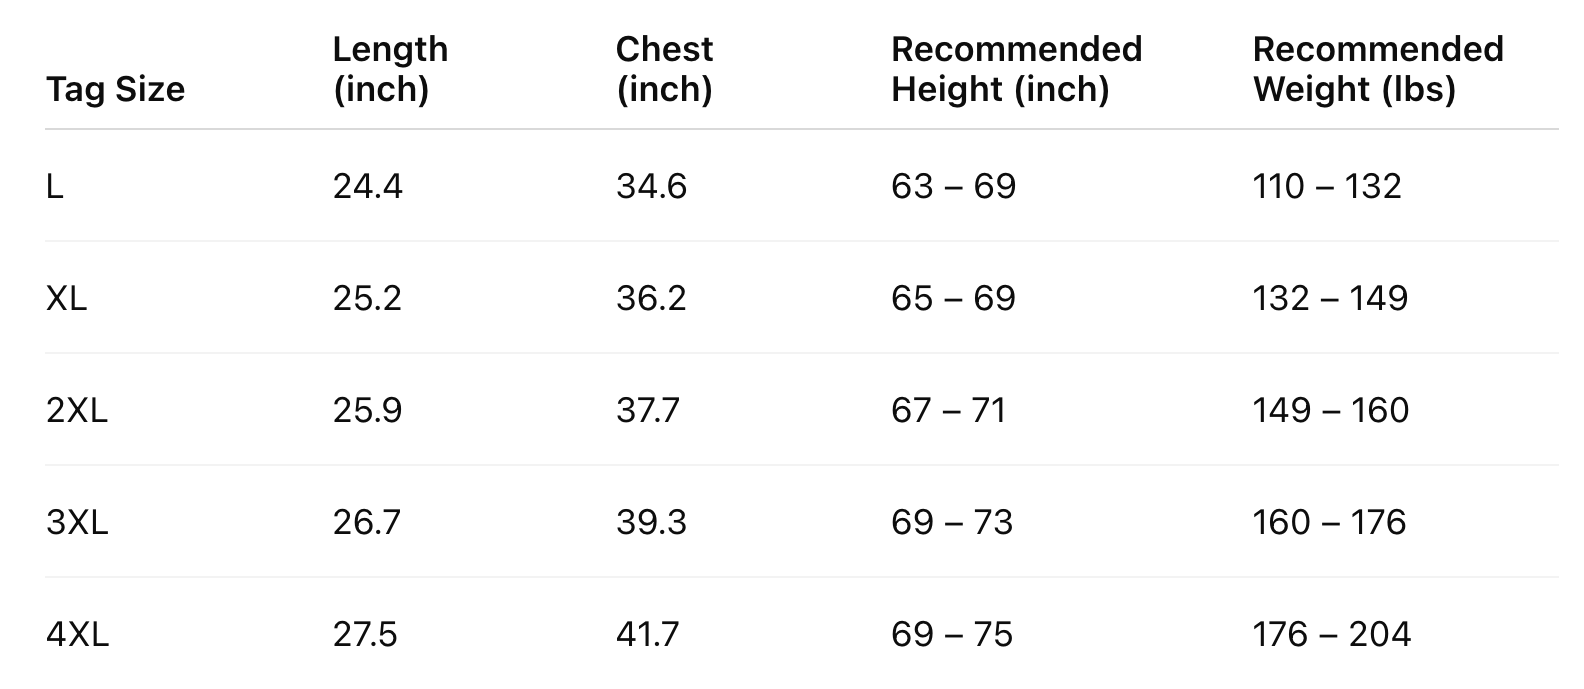1584x689 pixels.
Task: Click the 41.7 chest value
Action: coord(647,634)
